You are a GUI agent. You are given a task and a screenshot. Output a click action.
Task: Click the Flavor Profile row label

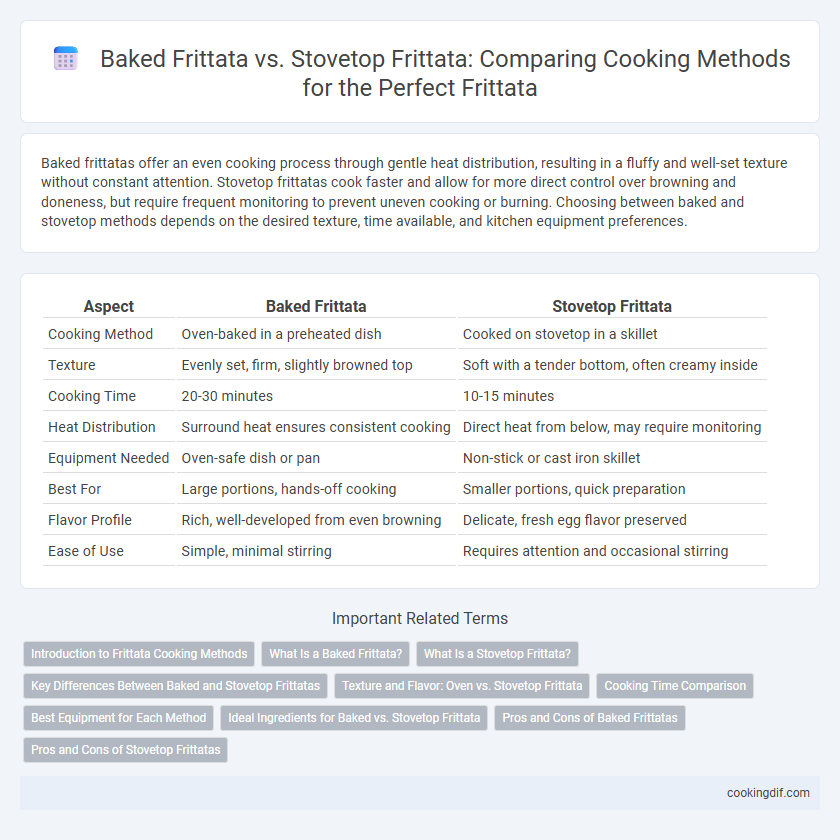(89, 520)
